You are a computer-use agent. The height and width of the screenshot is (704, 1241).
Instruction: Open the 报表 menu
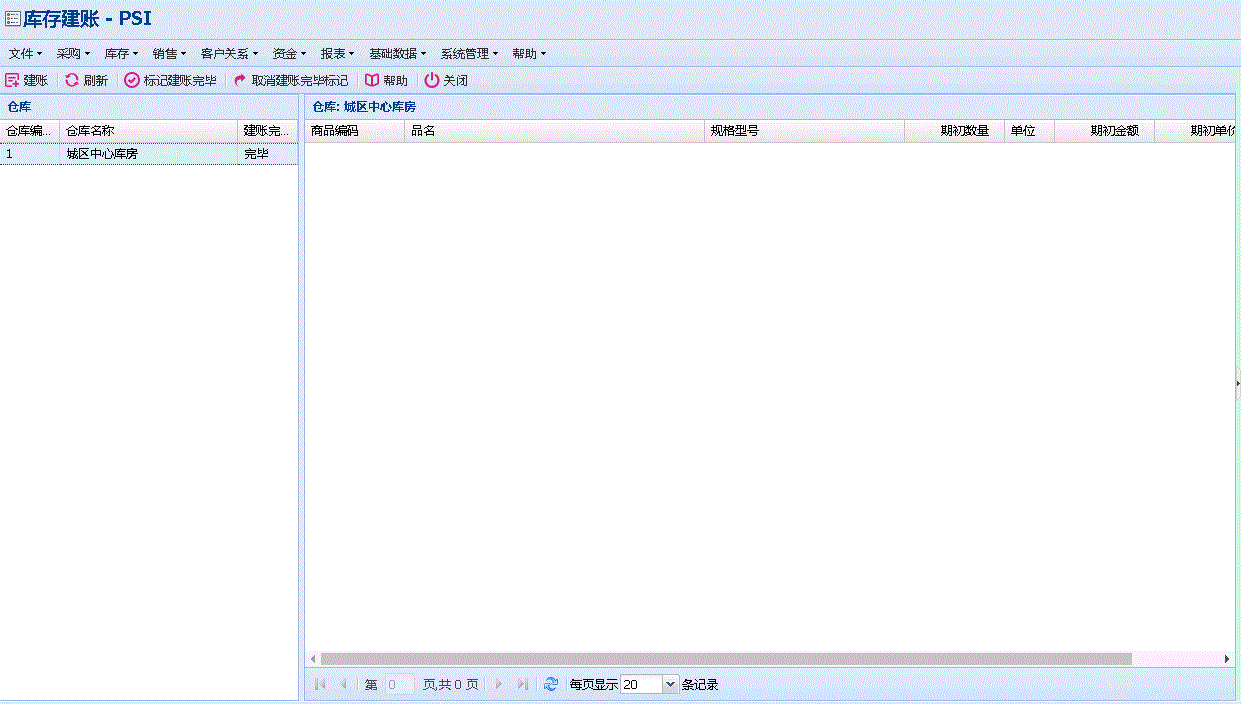[337, 53]
